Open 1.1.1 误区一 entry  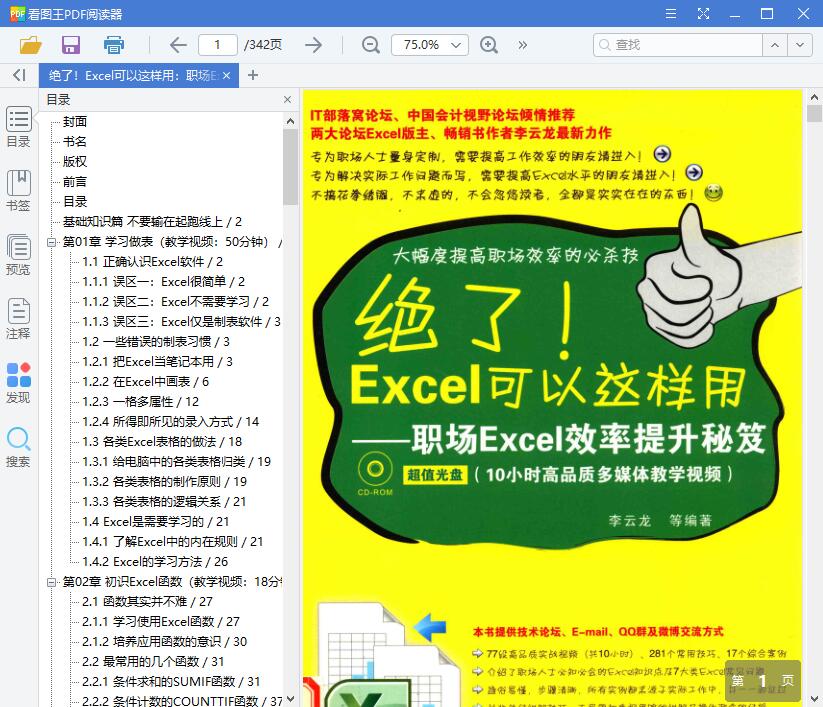(x=163, y=282)
